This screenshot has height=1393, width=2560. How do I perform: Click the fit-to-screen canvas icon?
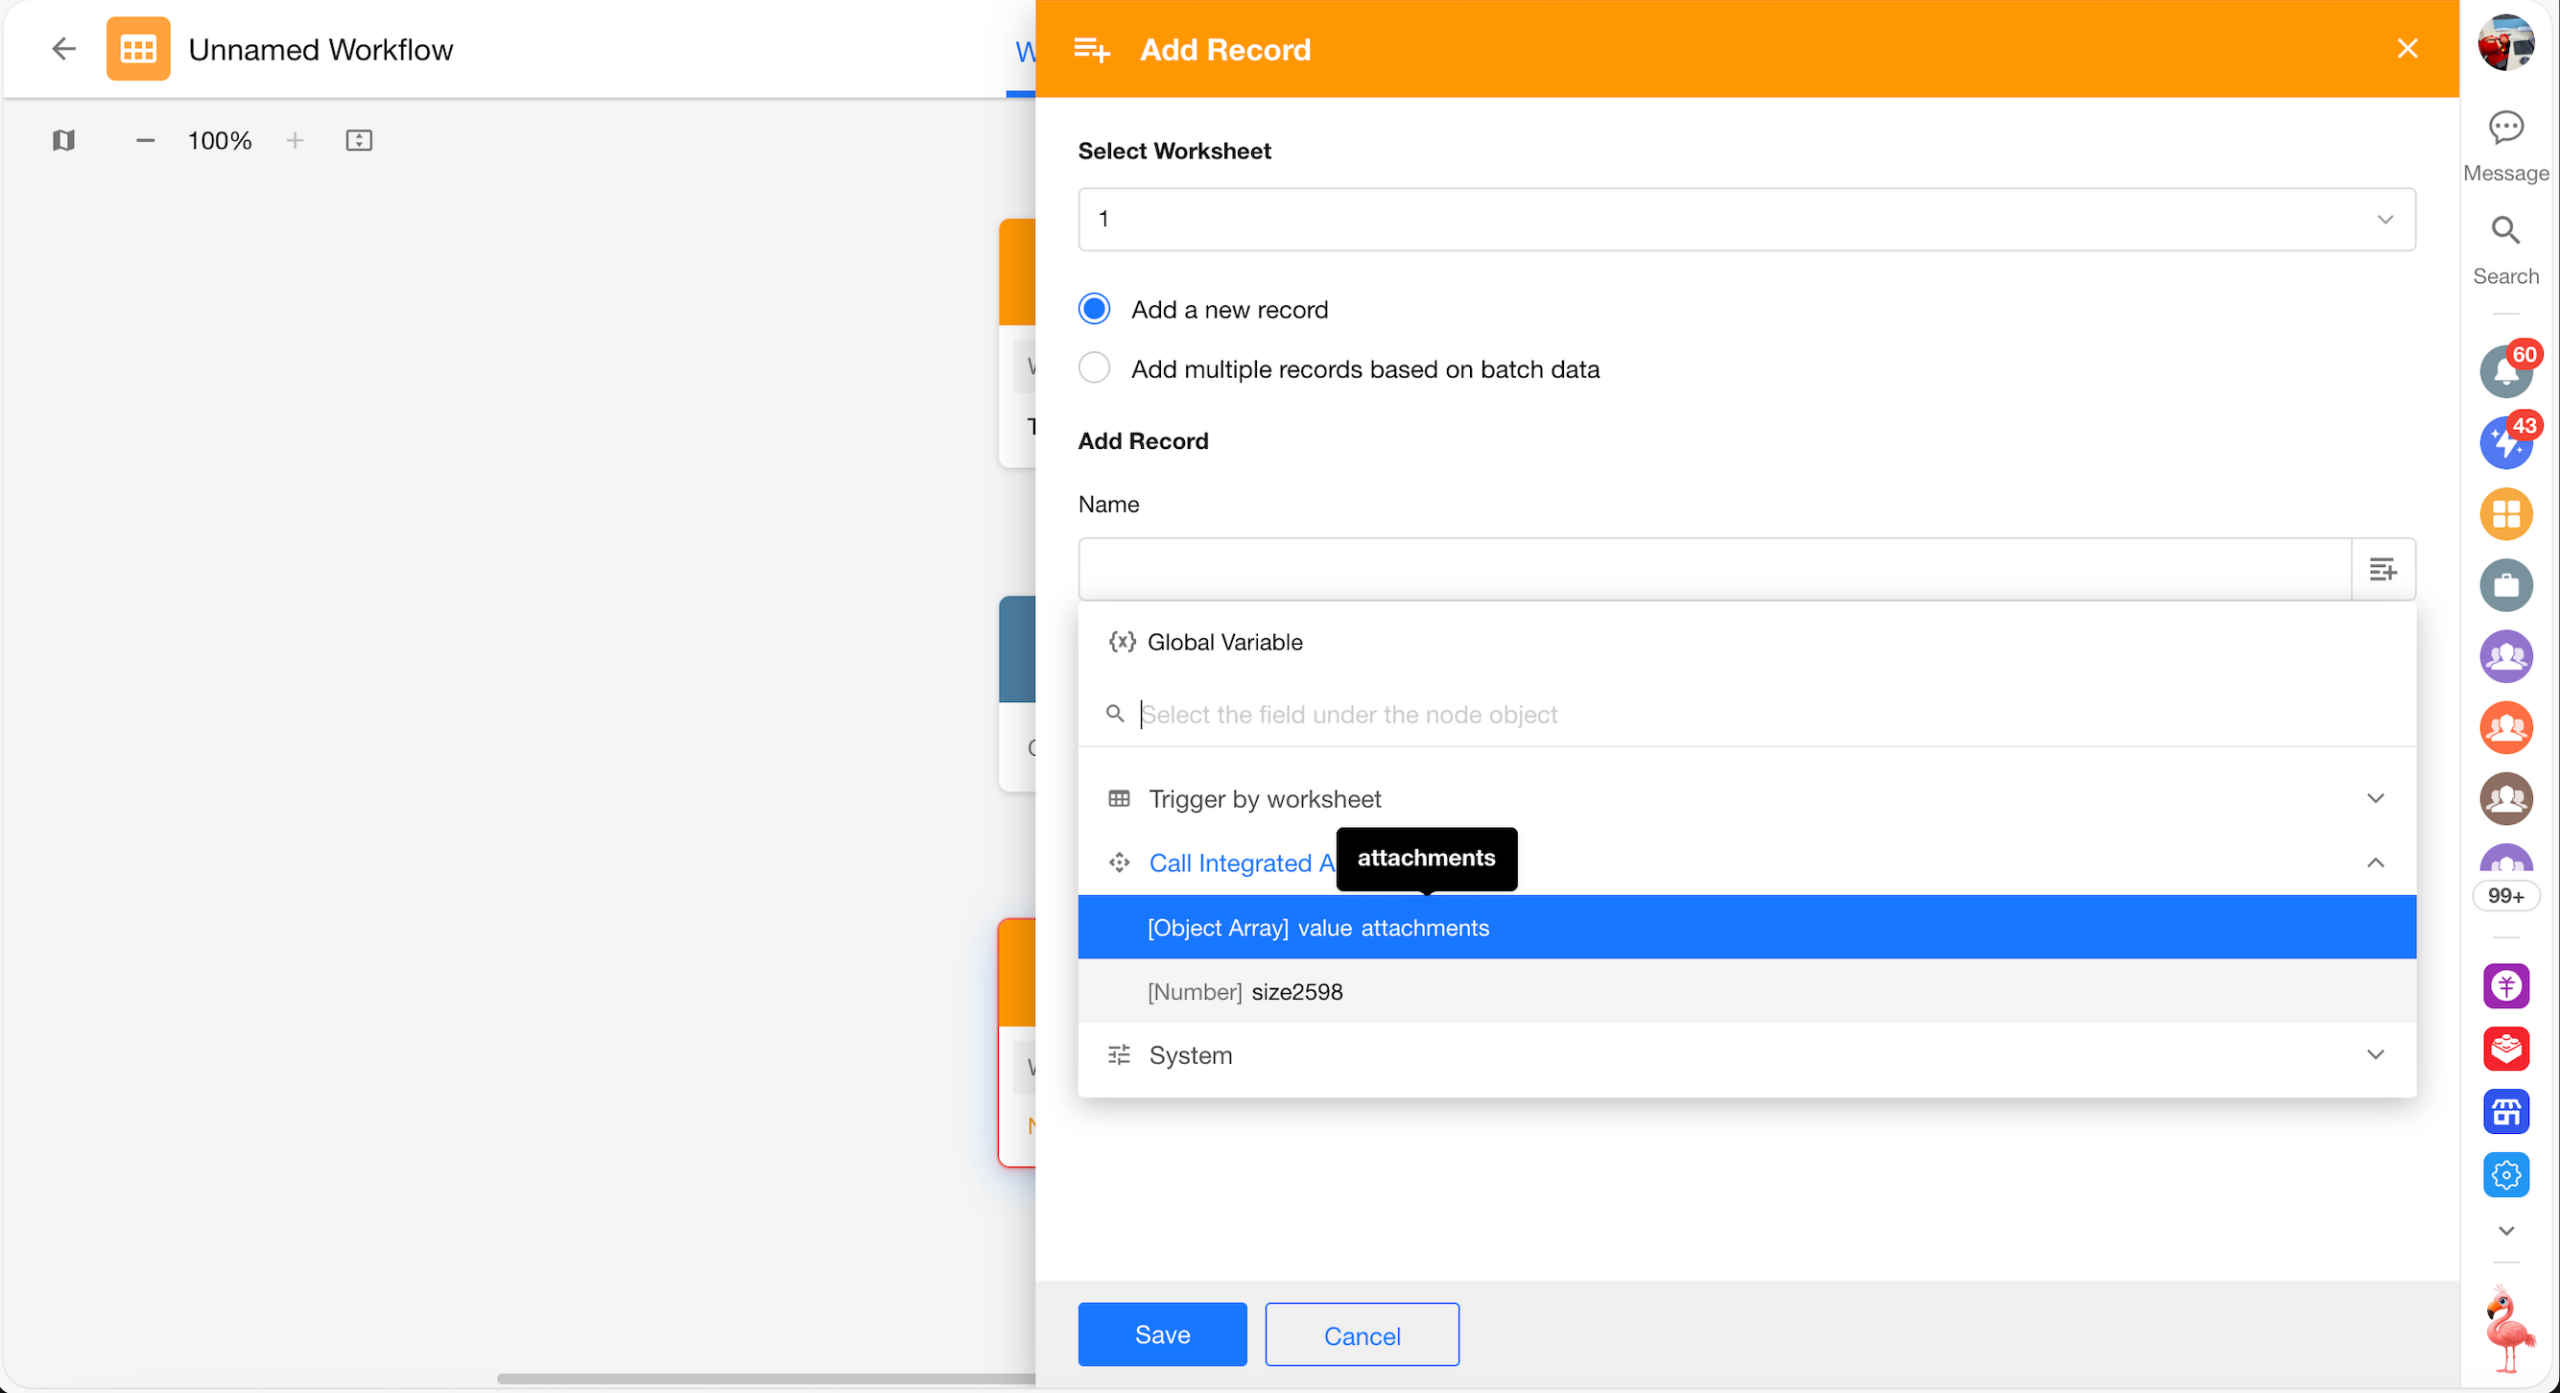pos(359,140)
